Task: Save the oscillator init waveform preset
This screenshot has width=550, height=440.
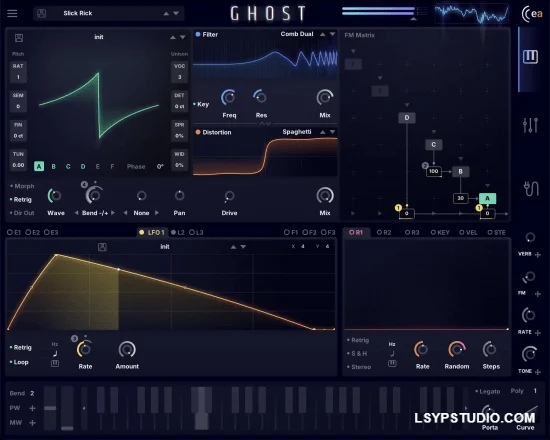Action: (19, 38)
